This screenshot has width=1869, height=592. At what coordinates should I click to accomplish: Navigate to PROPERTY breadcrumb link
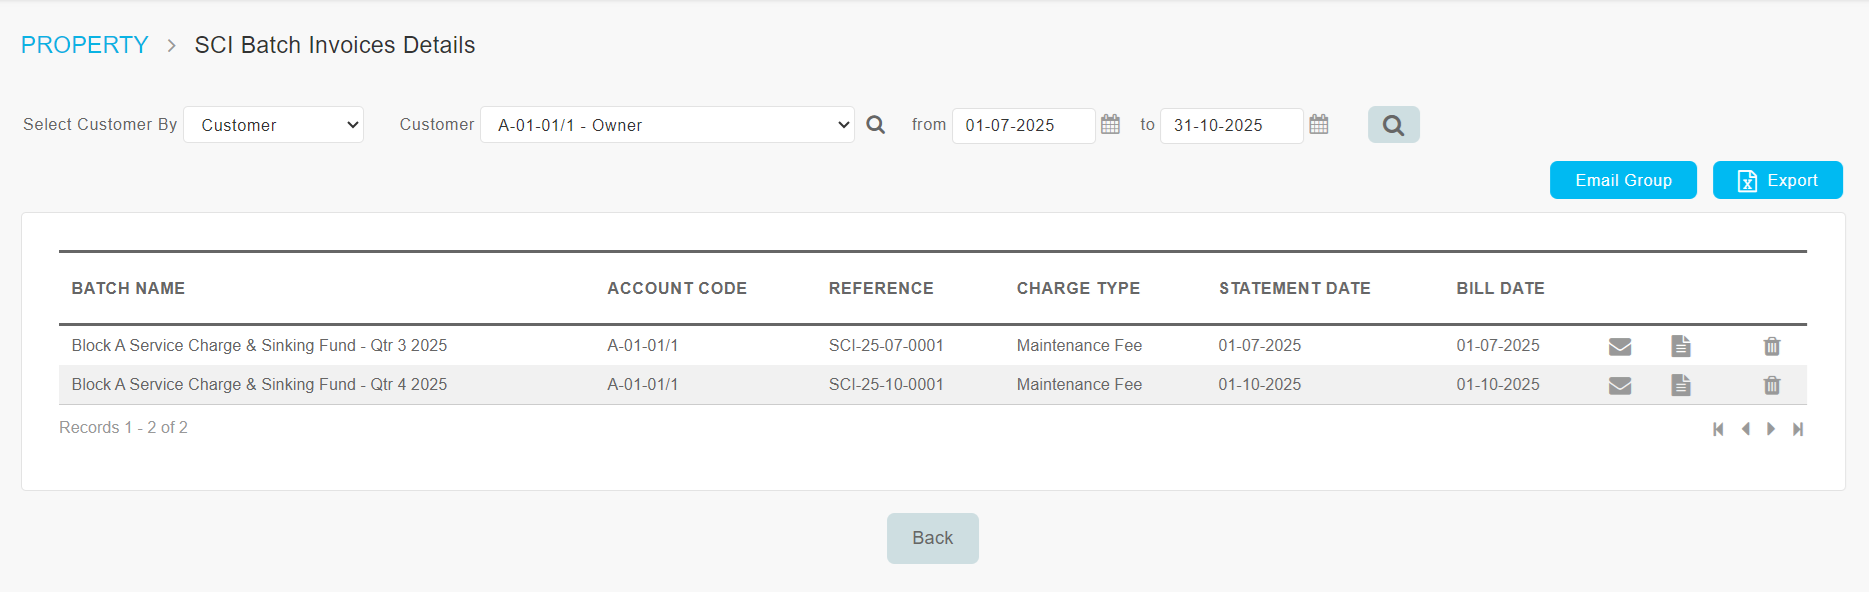[85, 45]
